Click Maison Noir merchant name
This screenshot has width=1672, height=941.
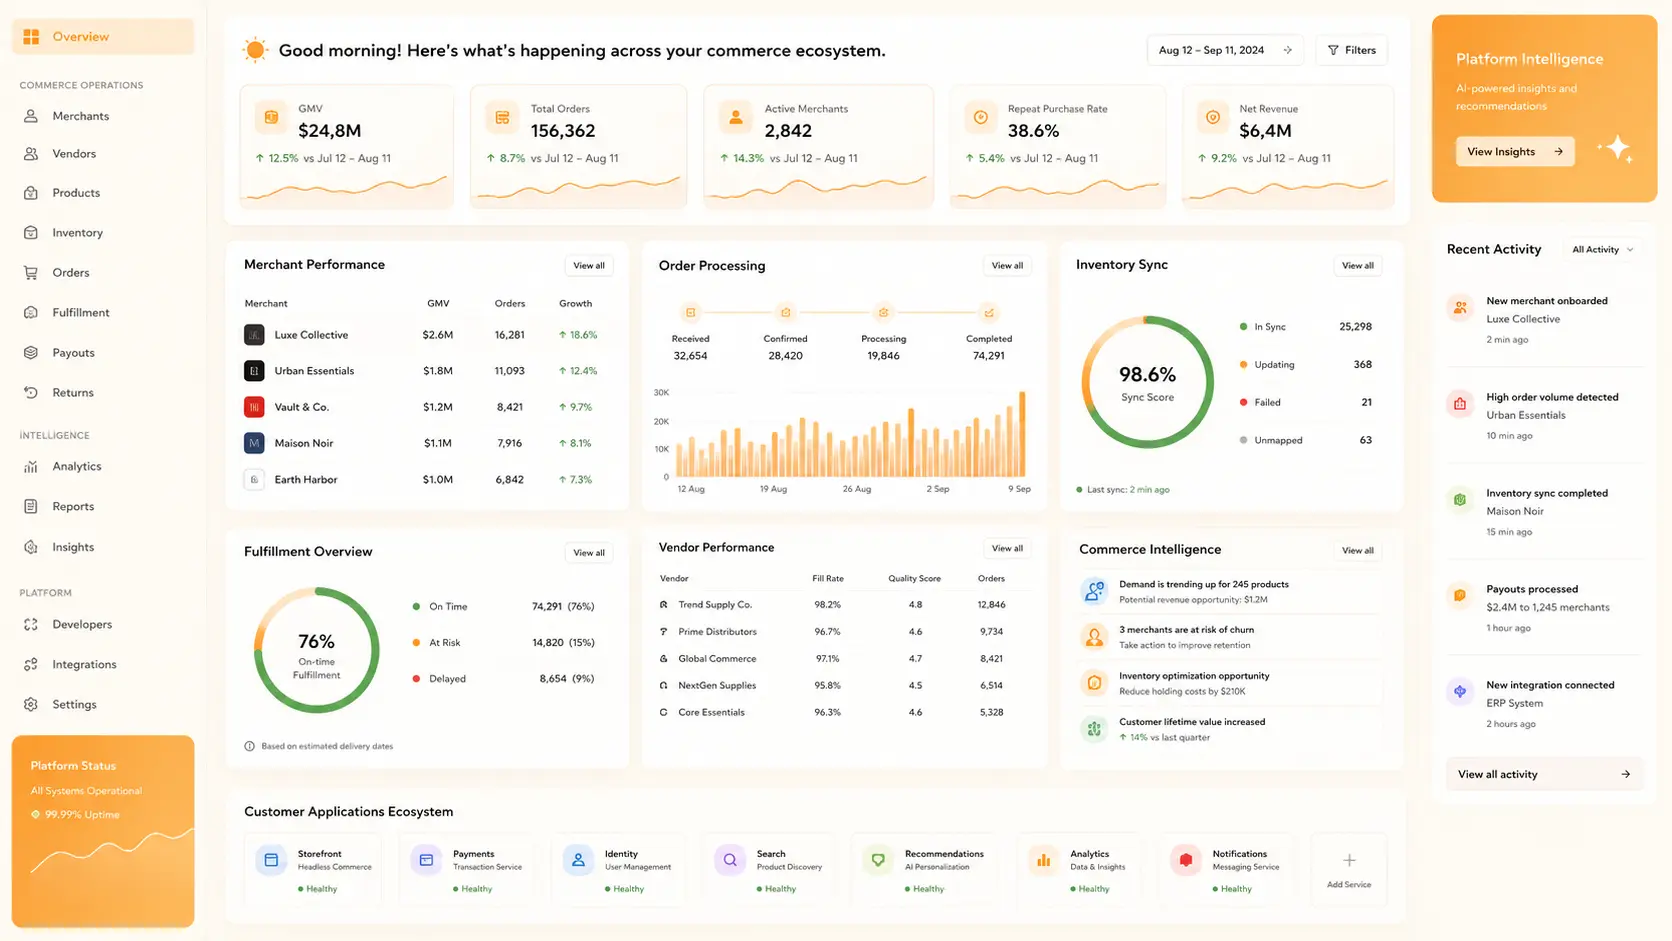(304, 443)
